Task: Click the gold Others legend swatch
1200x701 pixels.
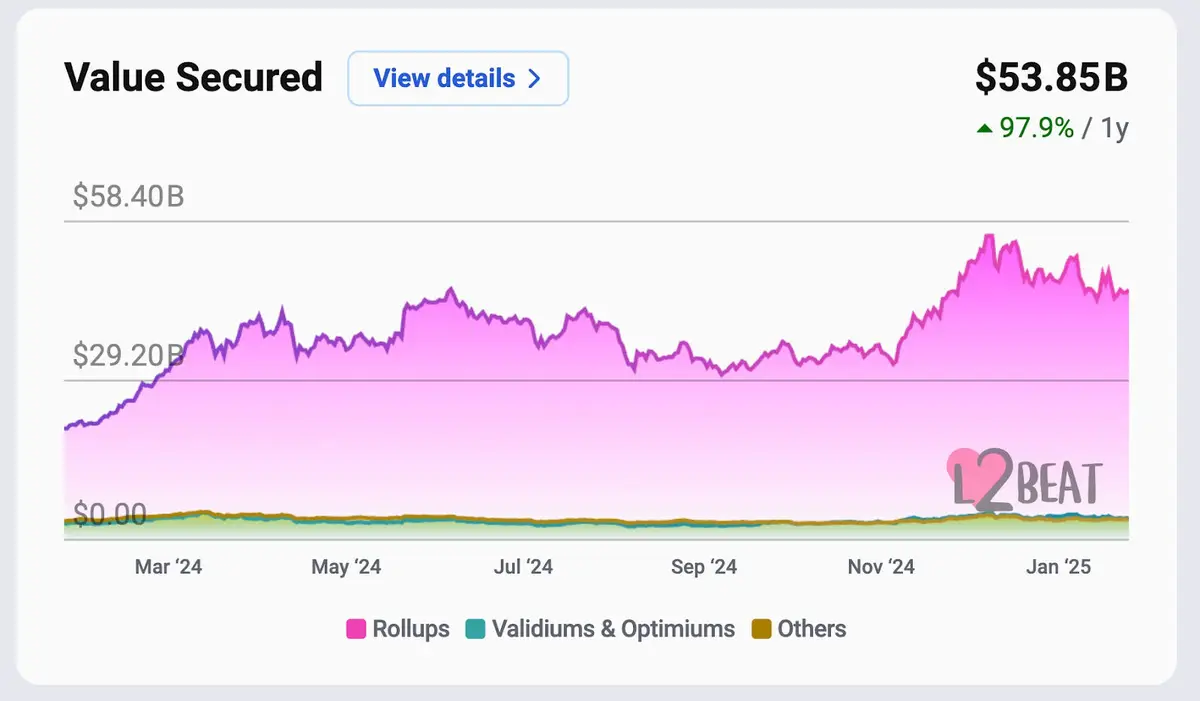Action: [x=761, y=630]
